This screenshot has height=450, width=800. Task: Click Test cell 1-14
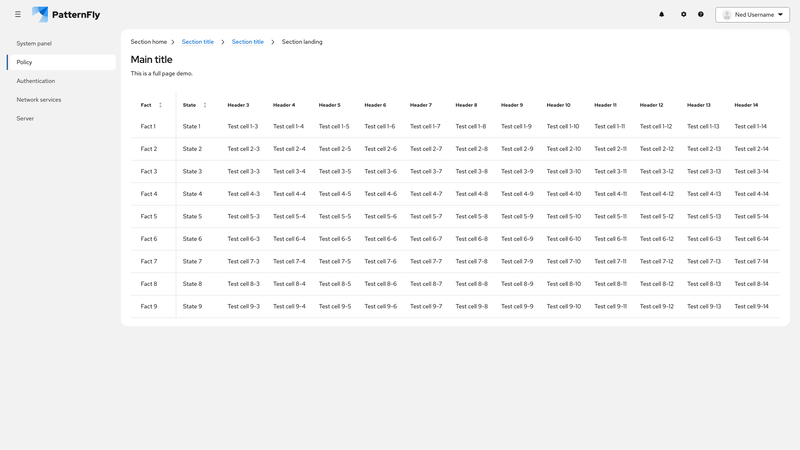[751, 127]
